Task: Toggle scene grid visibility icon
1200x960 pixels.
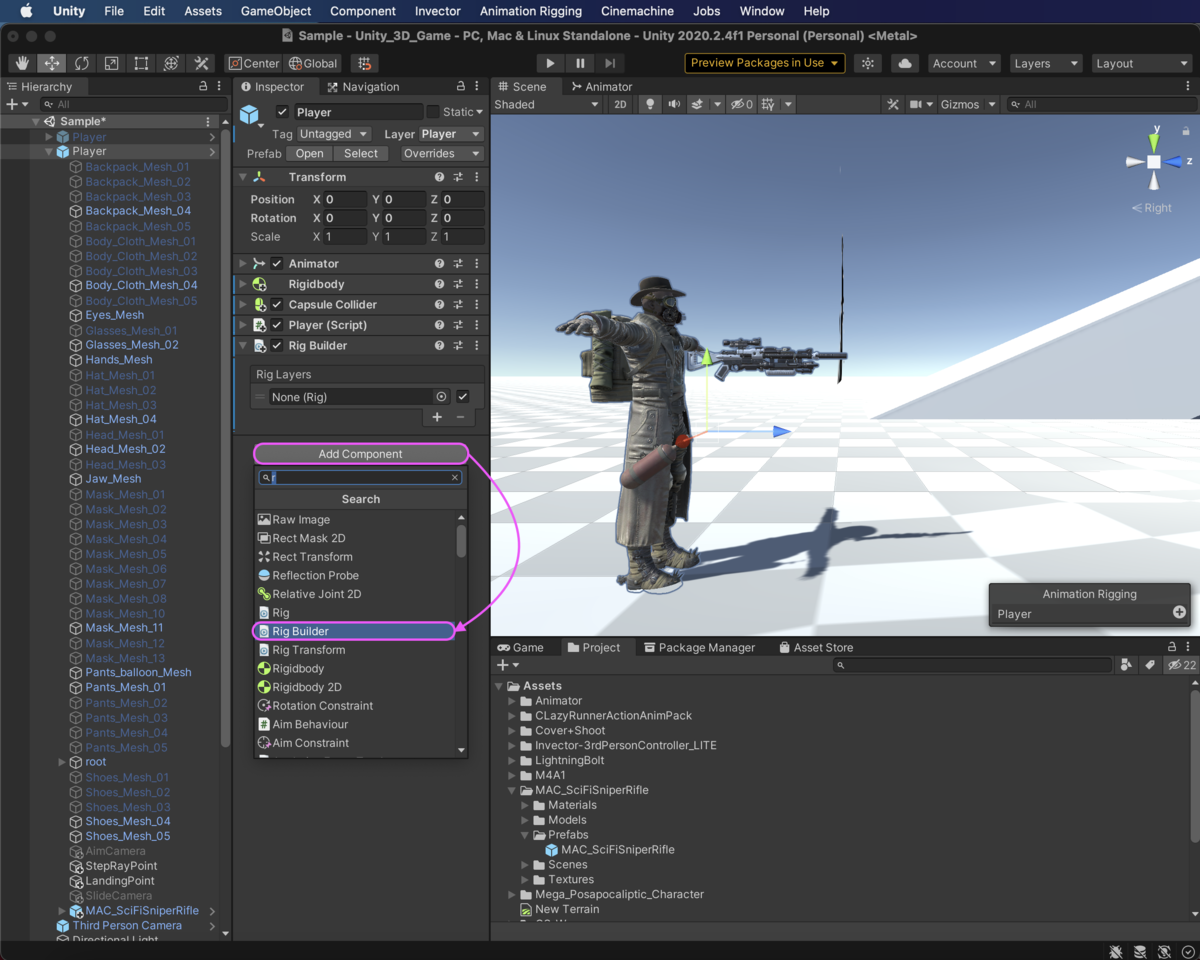Action: 768,104
